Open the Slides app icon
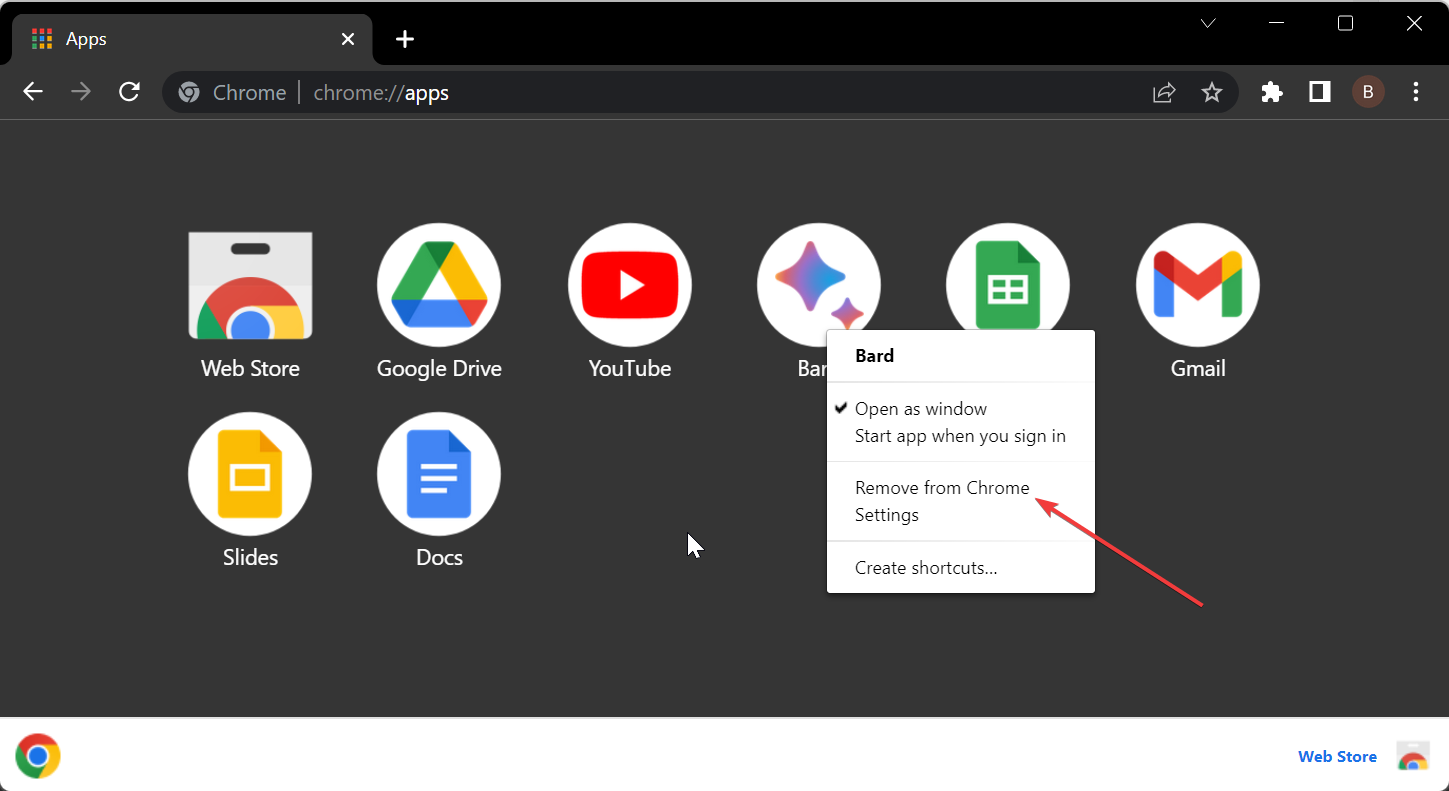The image size is (1449, 791). 250,474
